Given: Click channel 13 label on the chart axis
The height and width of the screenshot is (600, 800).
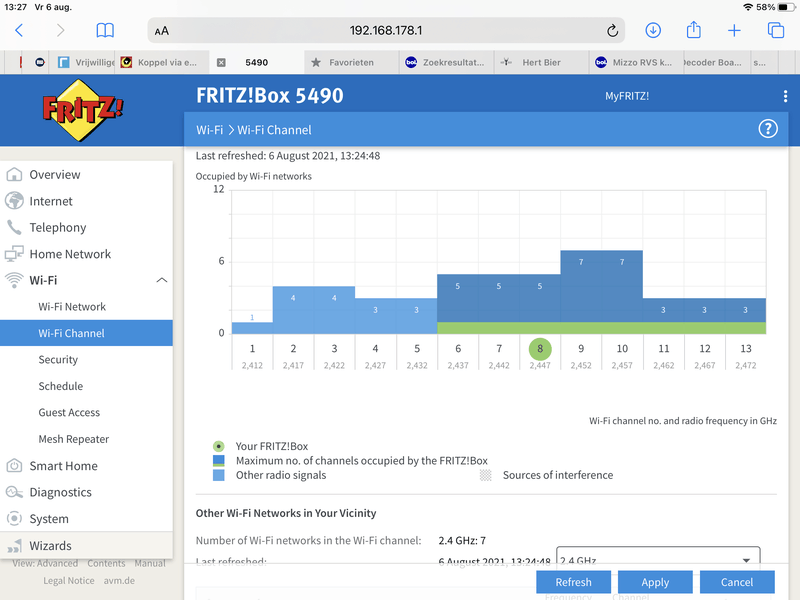Looking at the screenshot, I should point(745,348).
